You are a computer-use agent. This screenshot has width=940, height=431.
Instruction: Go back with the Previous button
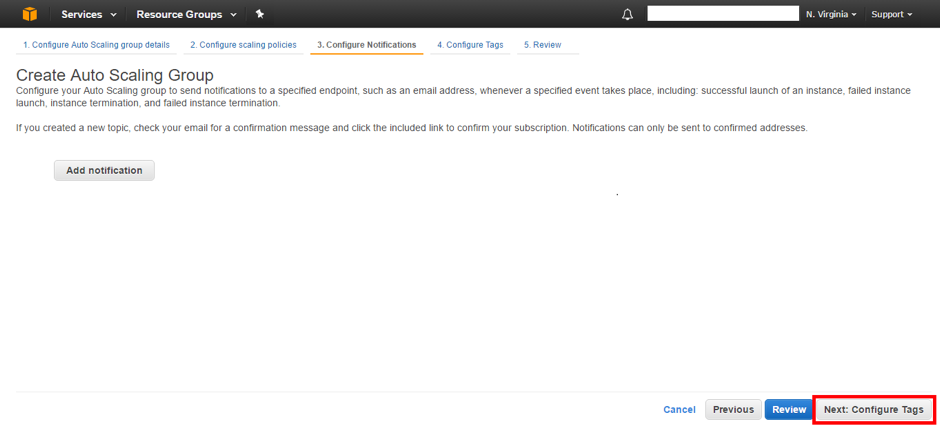(x=733, y=409)
